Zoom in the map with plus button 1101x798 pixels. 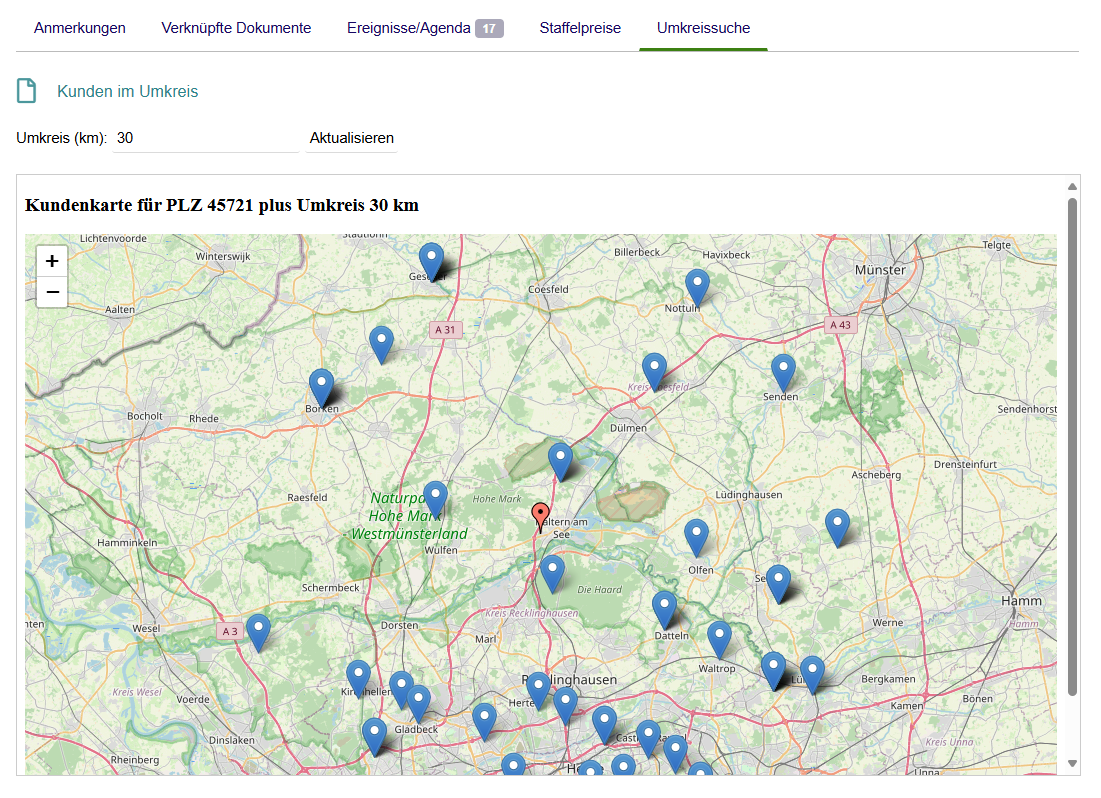[52, 261]
